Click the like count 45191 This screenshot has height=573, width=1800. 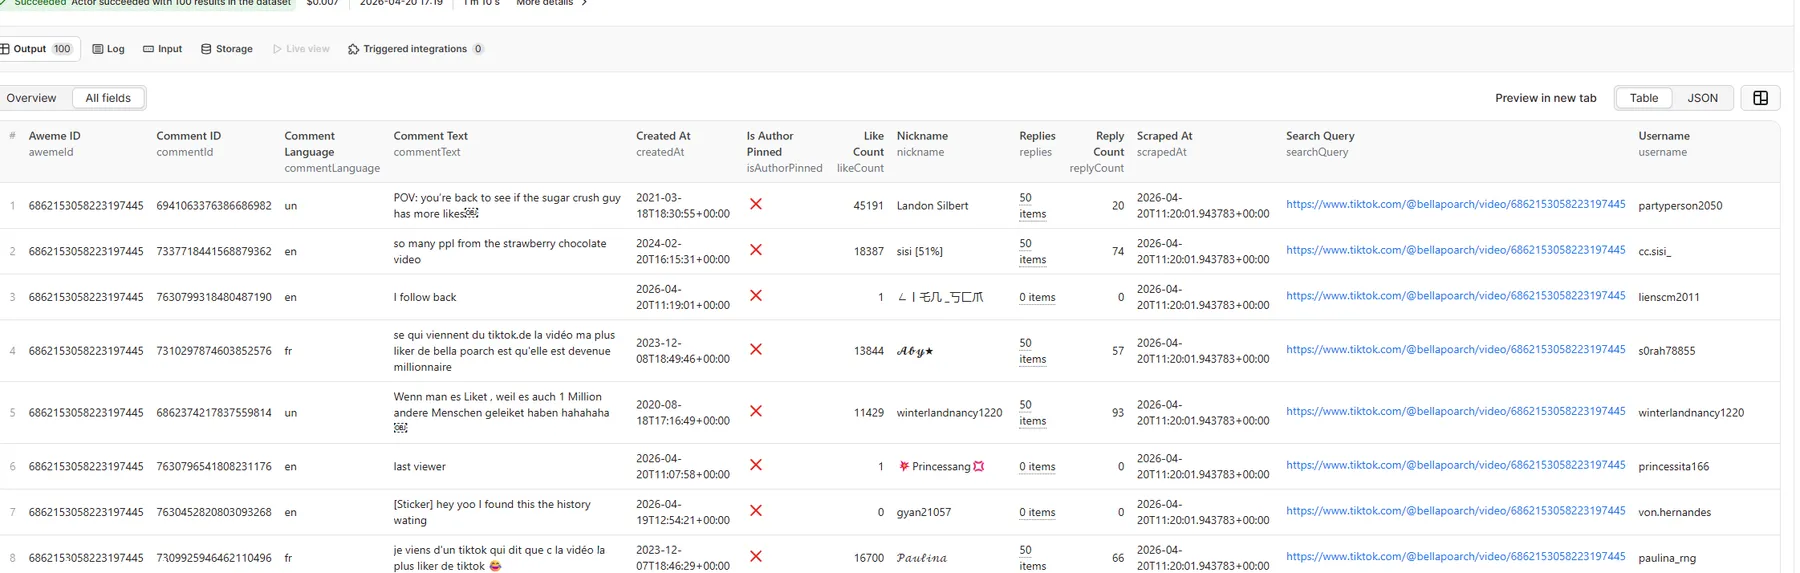click(868, 206)
